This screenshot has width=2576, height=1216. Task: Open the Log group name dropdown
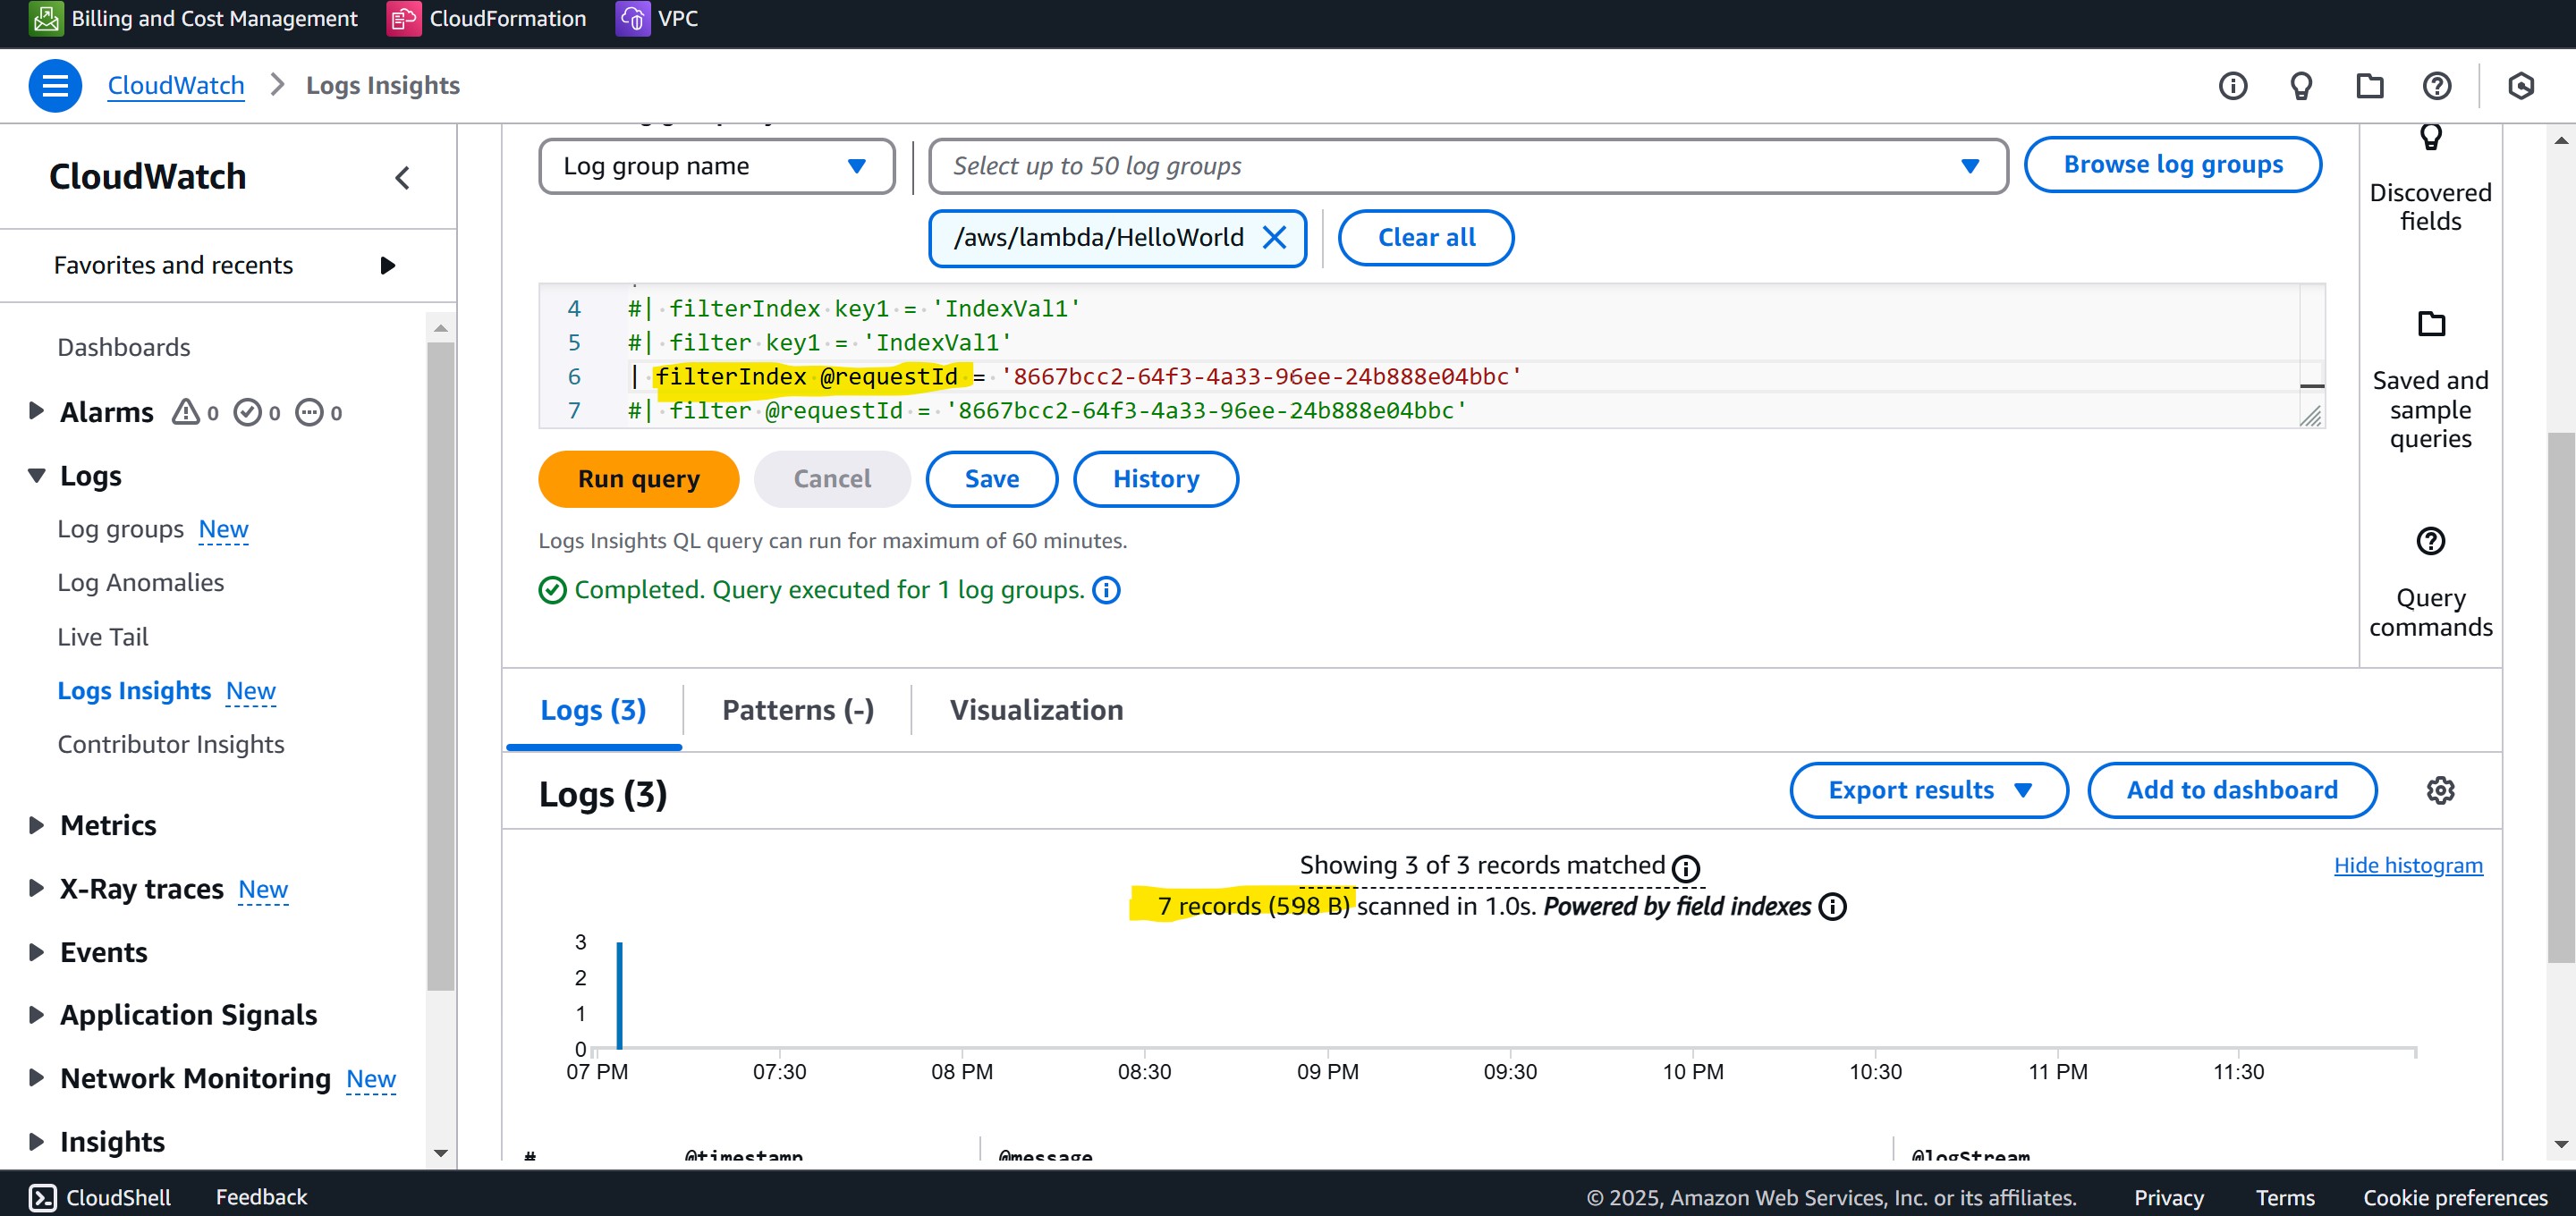(716, 166)
